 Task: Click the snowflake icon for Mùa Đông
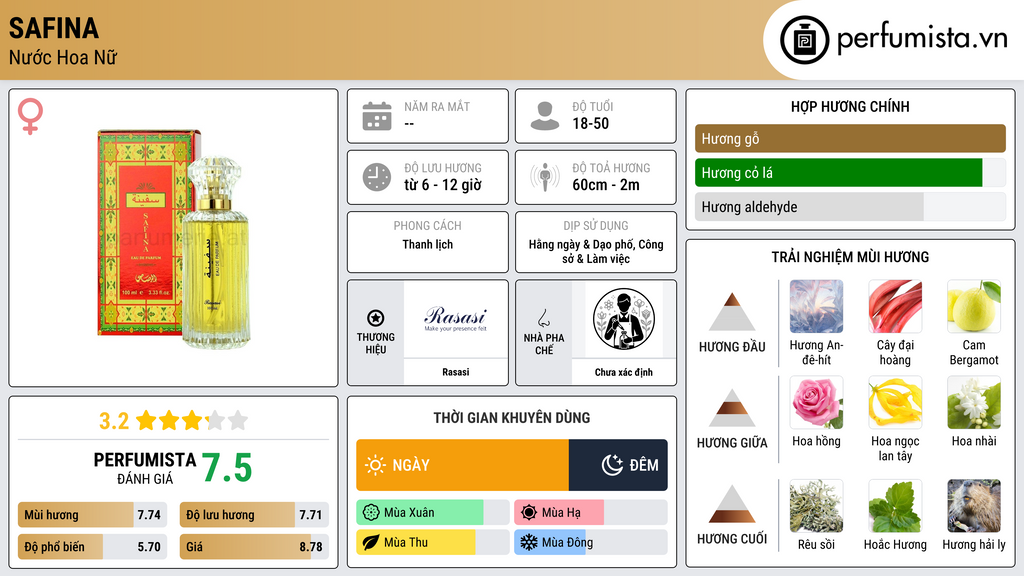click(x=529, y=542)
